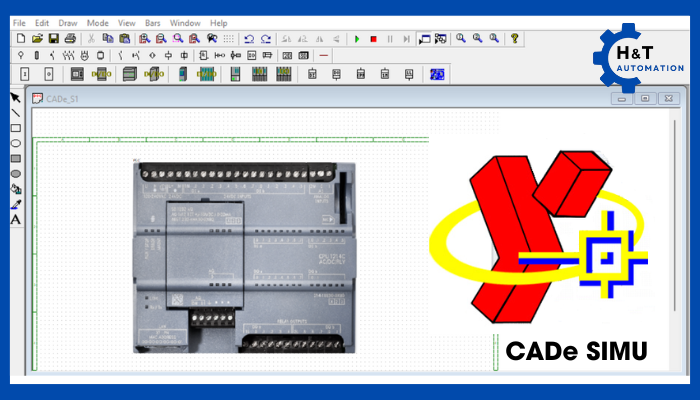Pick the hollow Ellipse drawing tool
Image resolution: width=700 pixels, height=400 pixels.
point(15,143)
